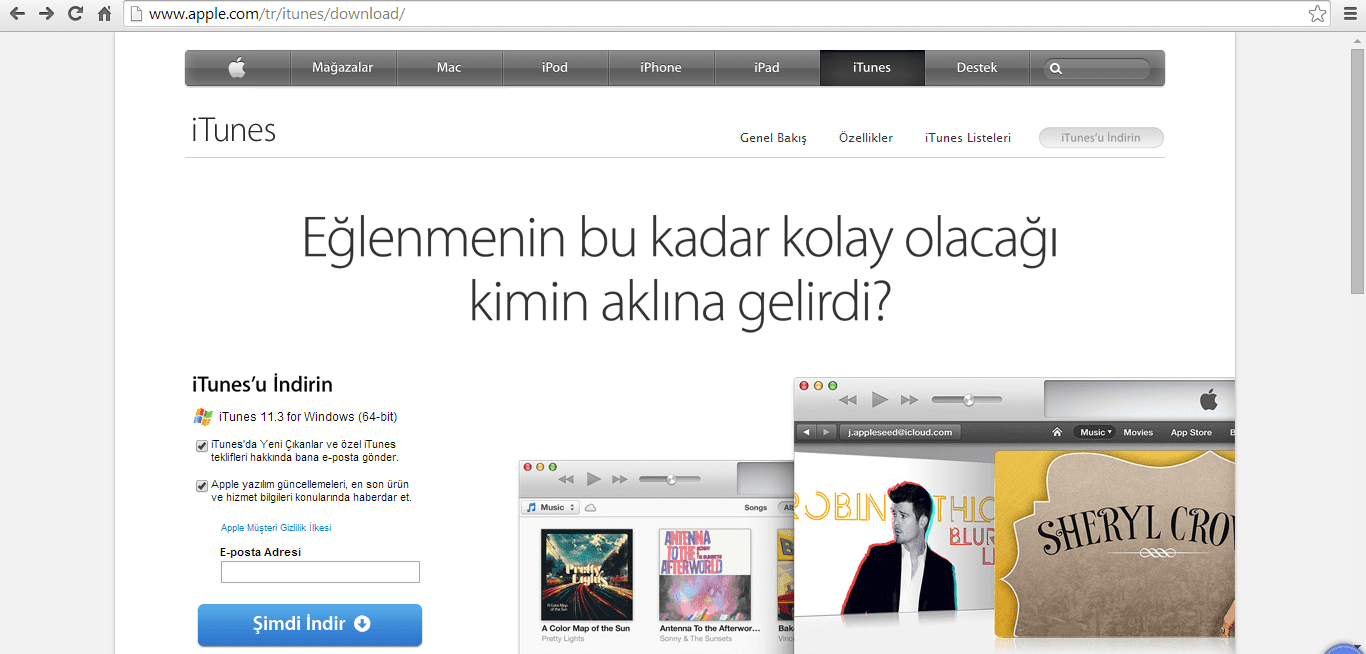Click the Apple logo in the navigation bar
The height and width of the screenshot is (654, 1366).
tap(237, 68)
